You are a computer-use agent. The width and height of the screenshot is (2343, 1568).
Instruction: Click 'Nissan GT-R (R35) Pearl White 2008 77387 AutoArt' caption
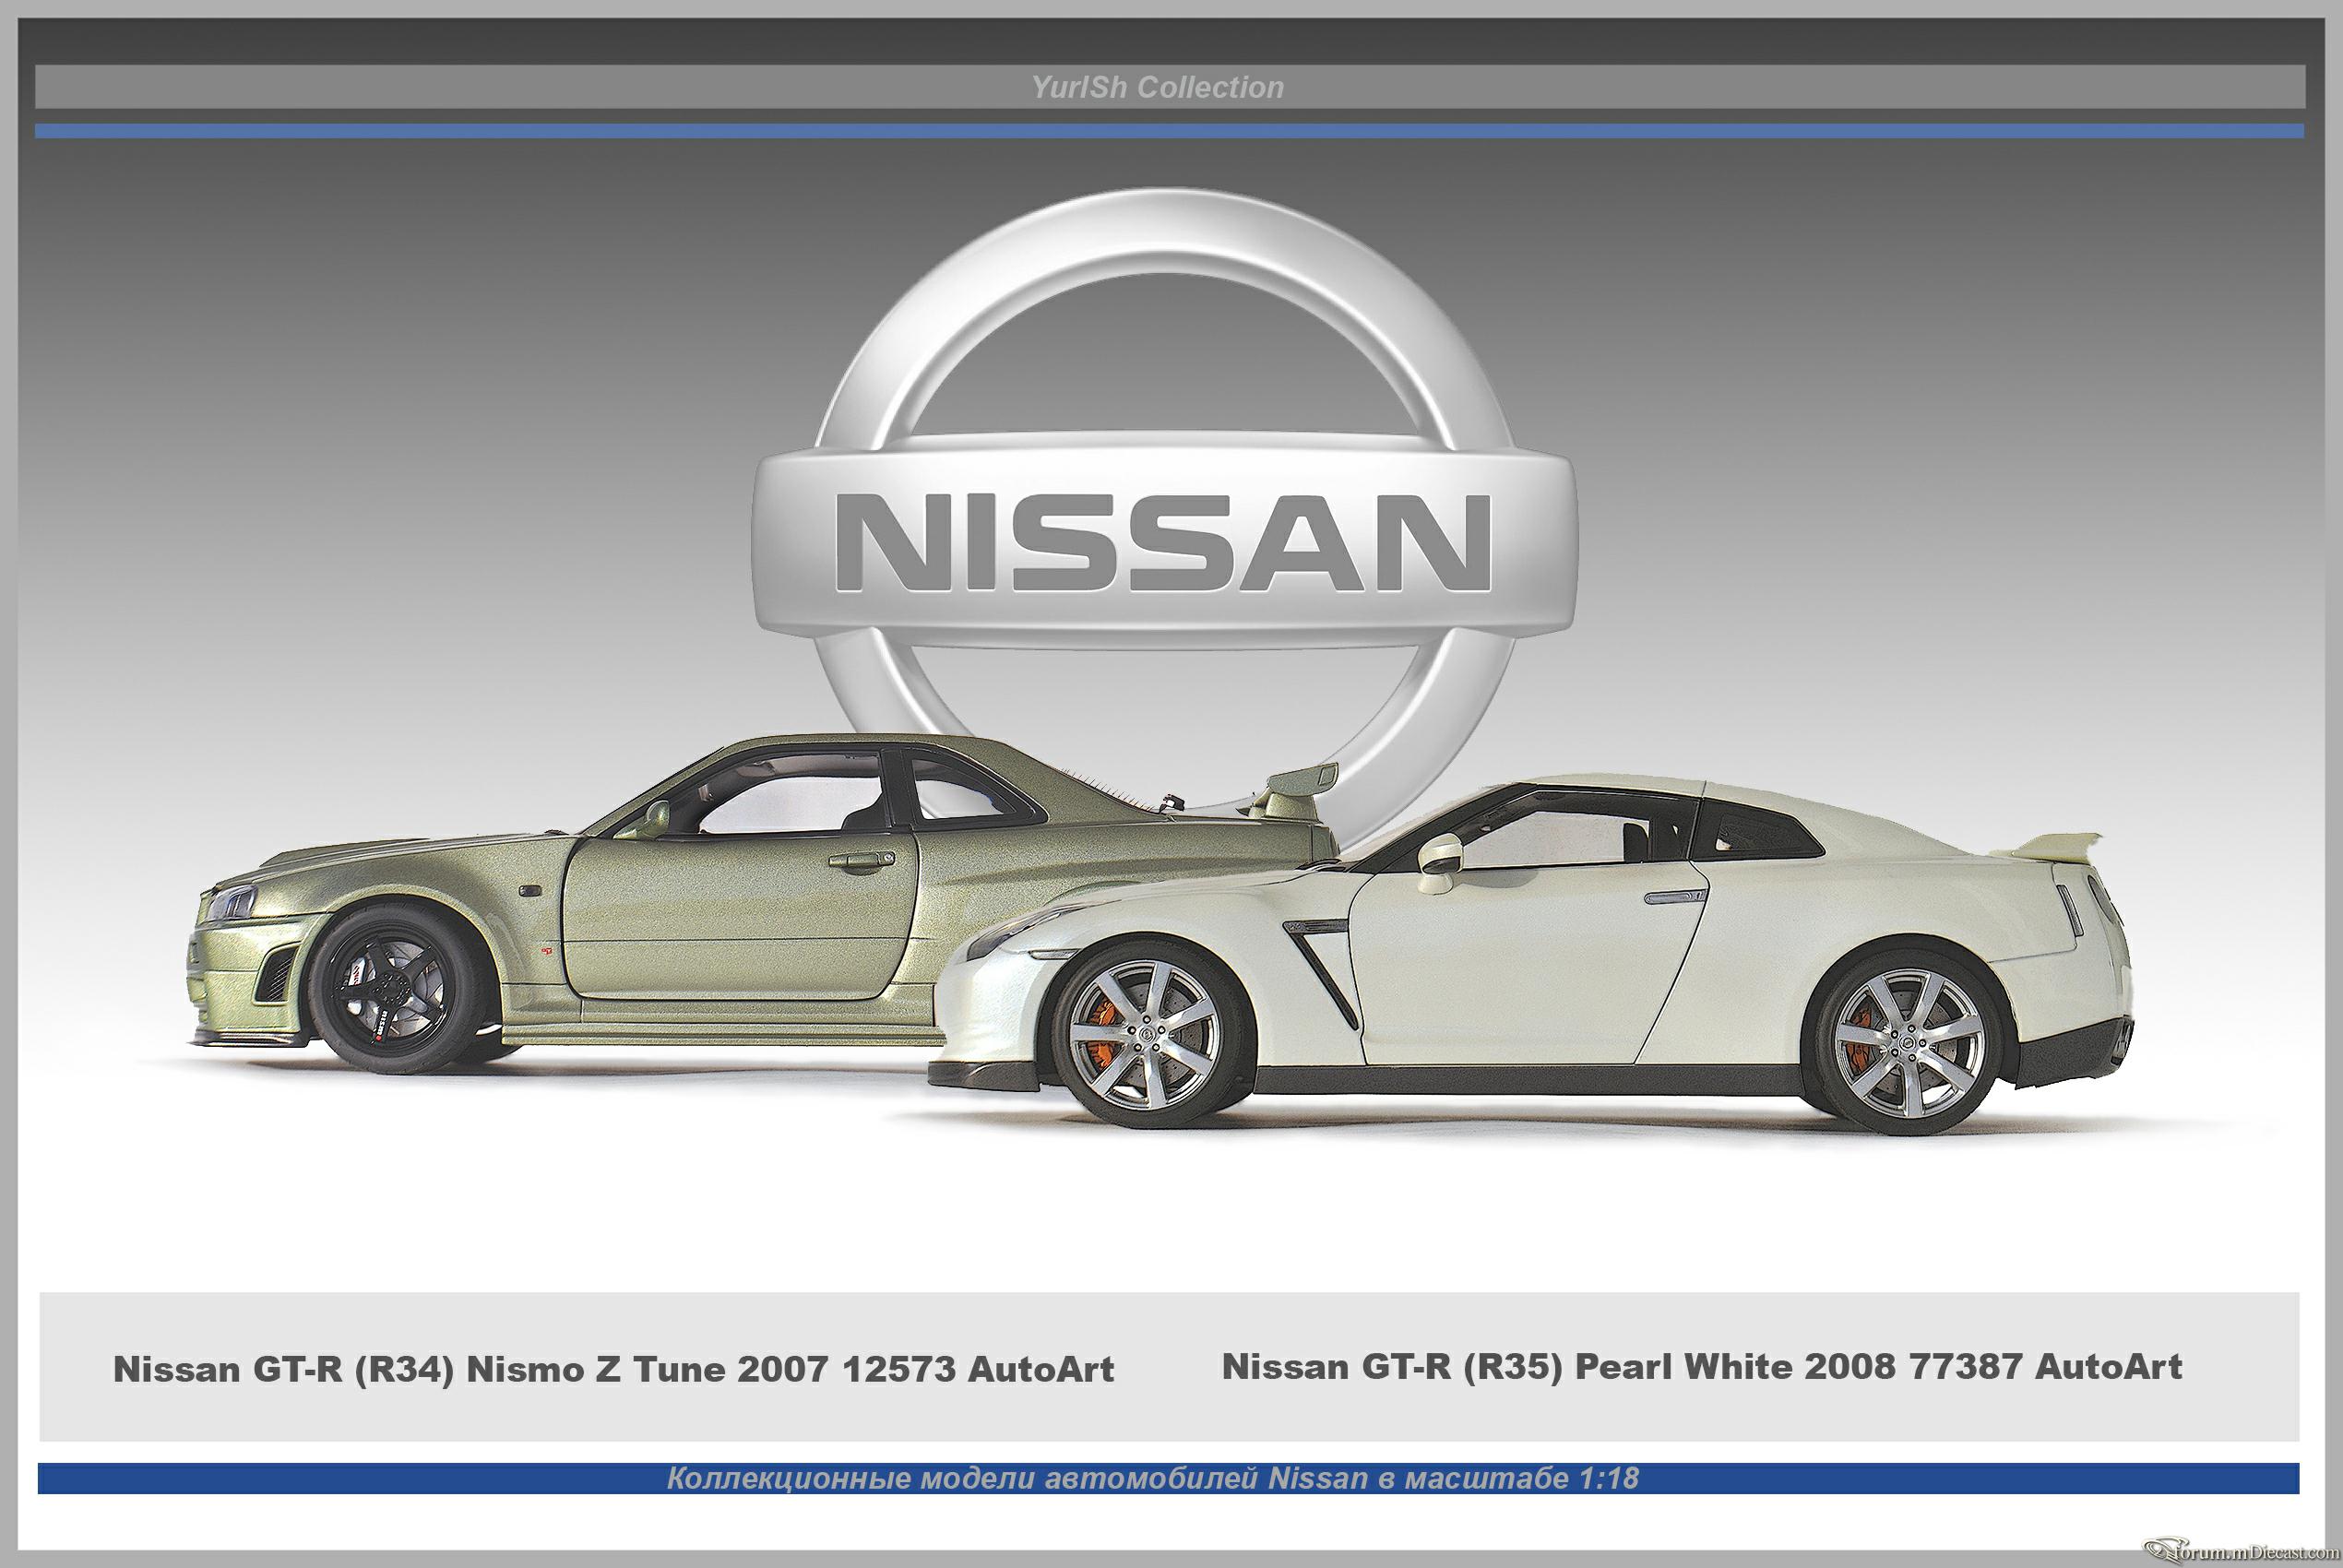tap(1702, 1366)
